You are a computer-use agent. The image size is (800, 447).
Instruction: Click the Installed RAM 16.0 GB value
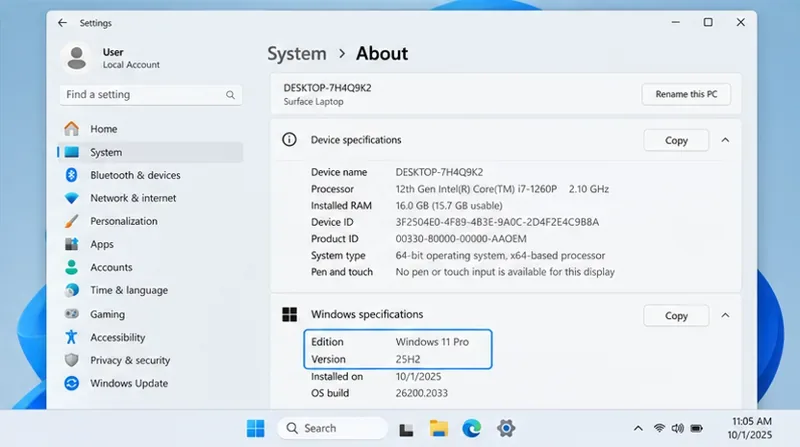coord(449,206)
